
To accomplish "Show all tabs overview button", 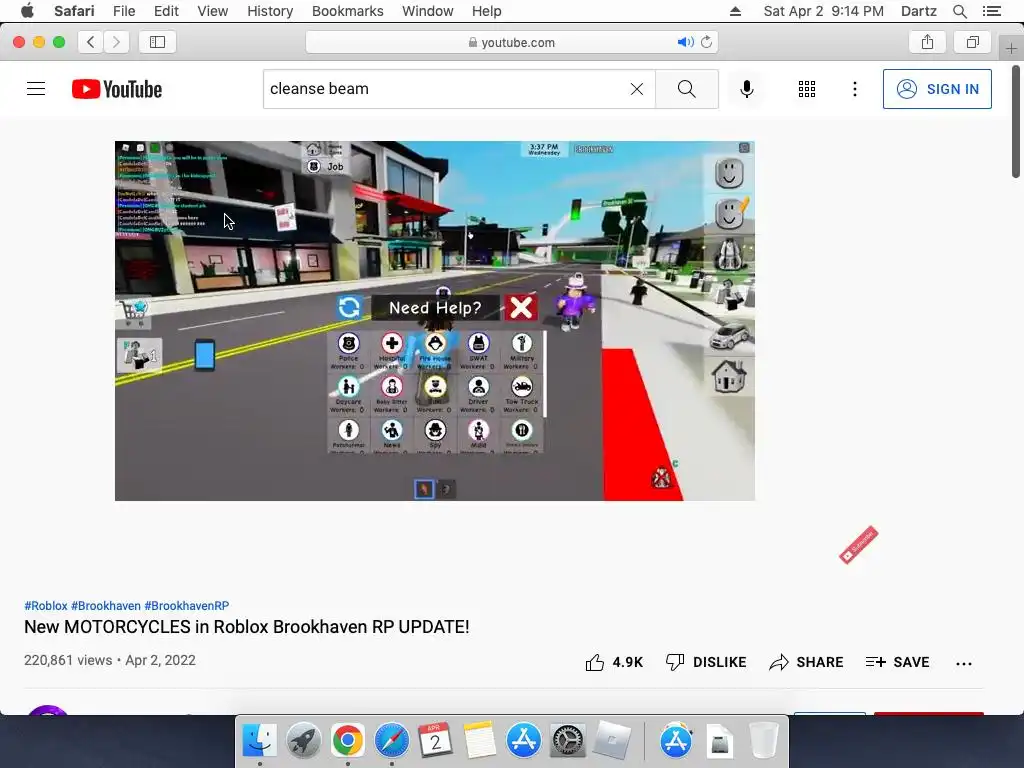I will (x=972, y=42).
